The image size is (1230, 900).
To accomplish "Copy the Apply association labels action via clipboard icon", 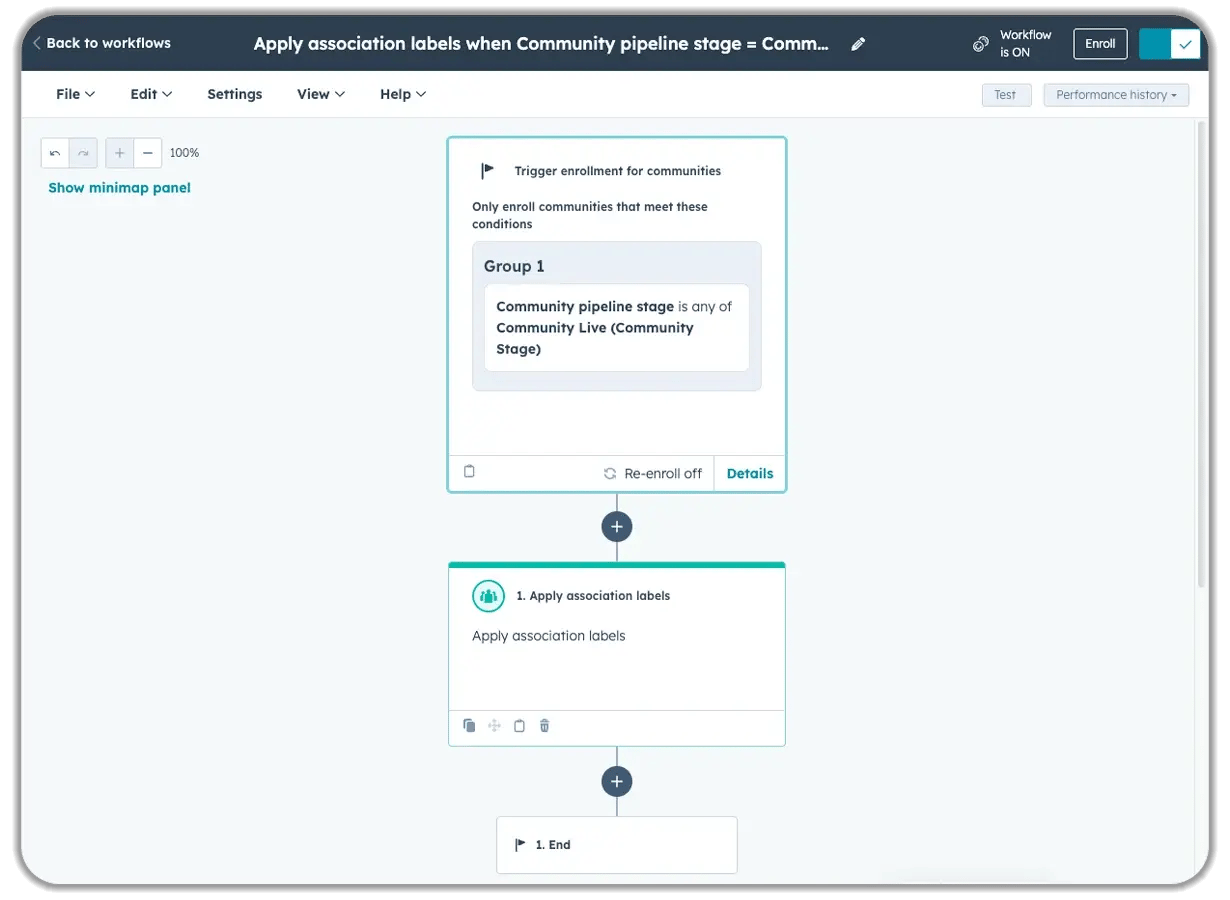I will 519,725.
